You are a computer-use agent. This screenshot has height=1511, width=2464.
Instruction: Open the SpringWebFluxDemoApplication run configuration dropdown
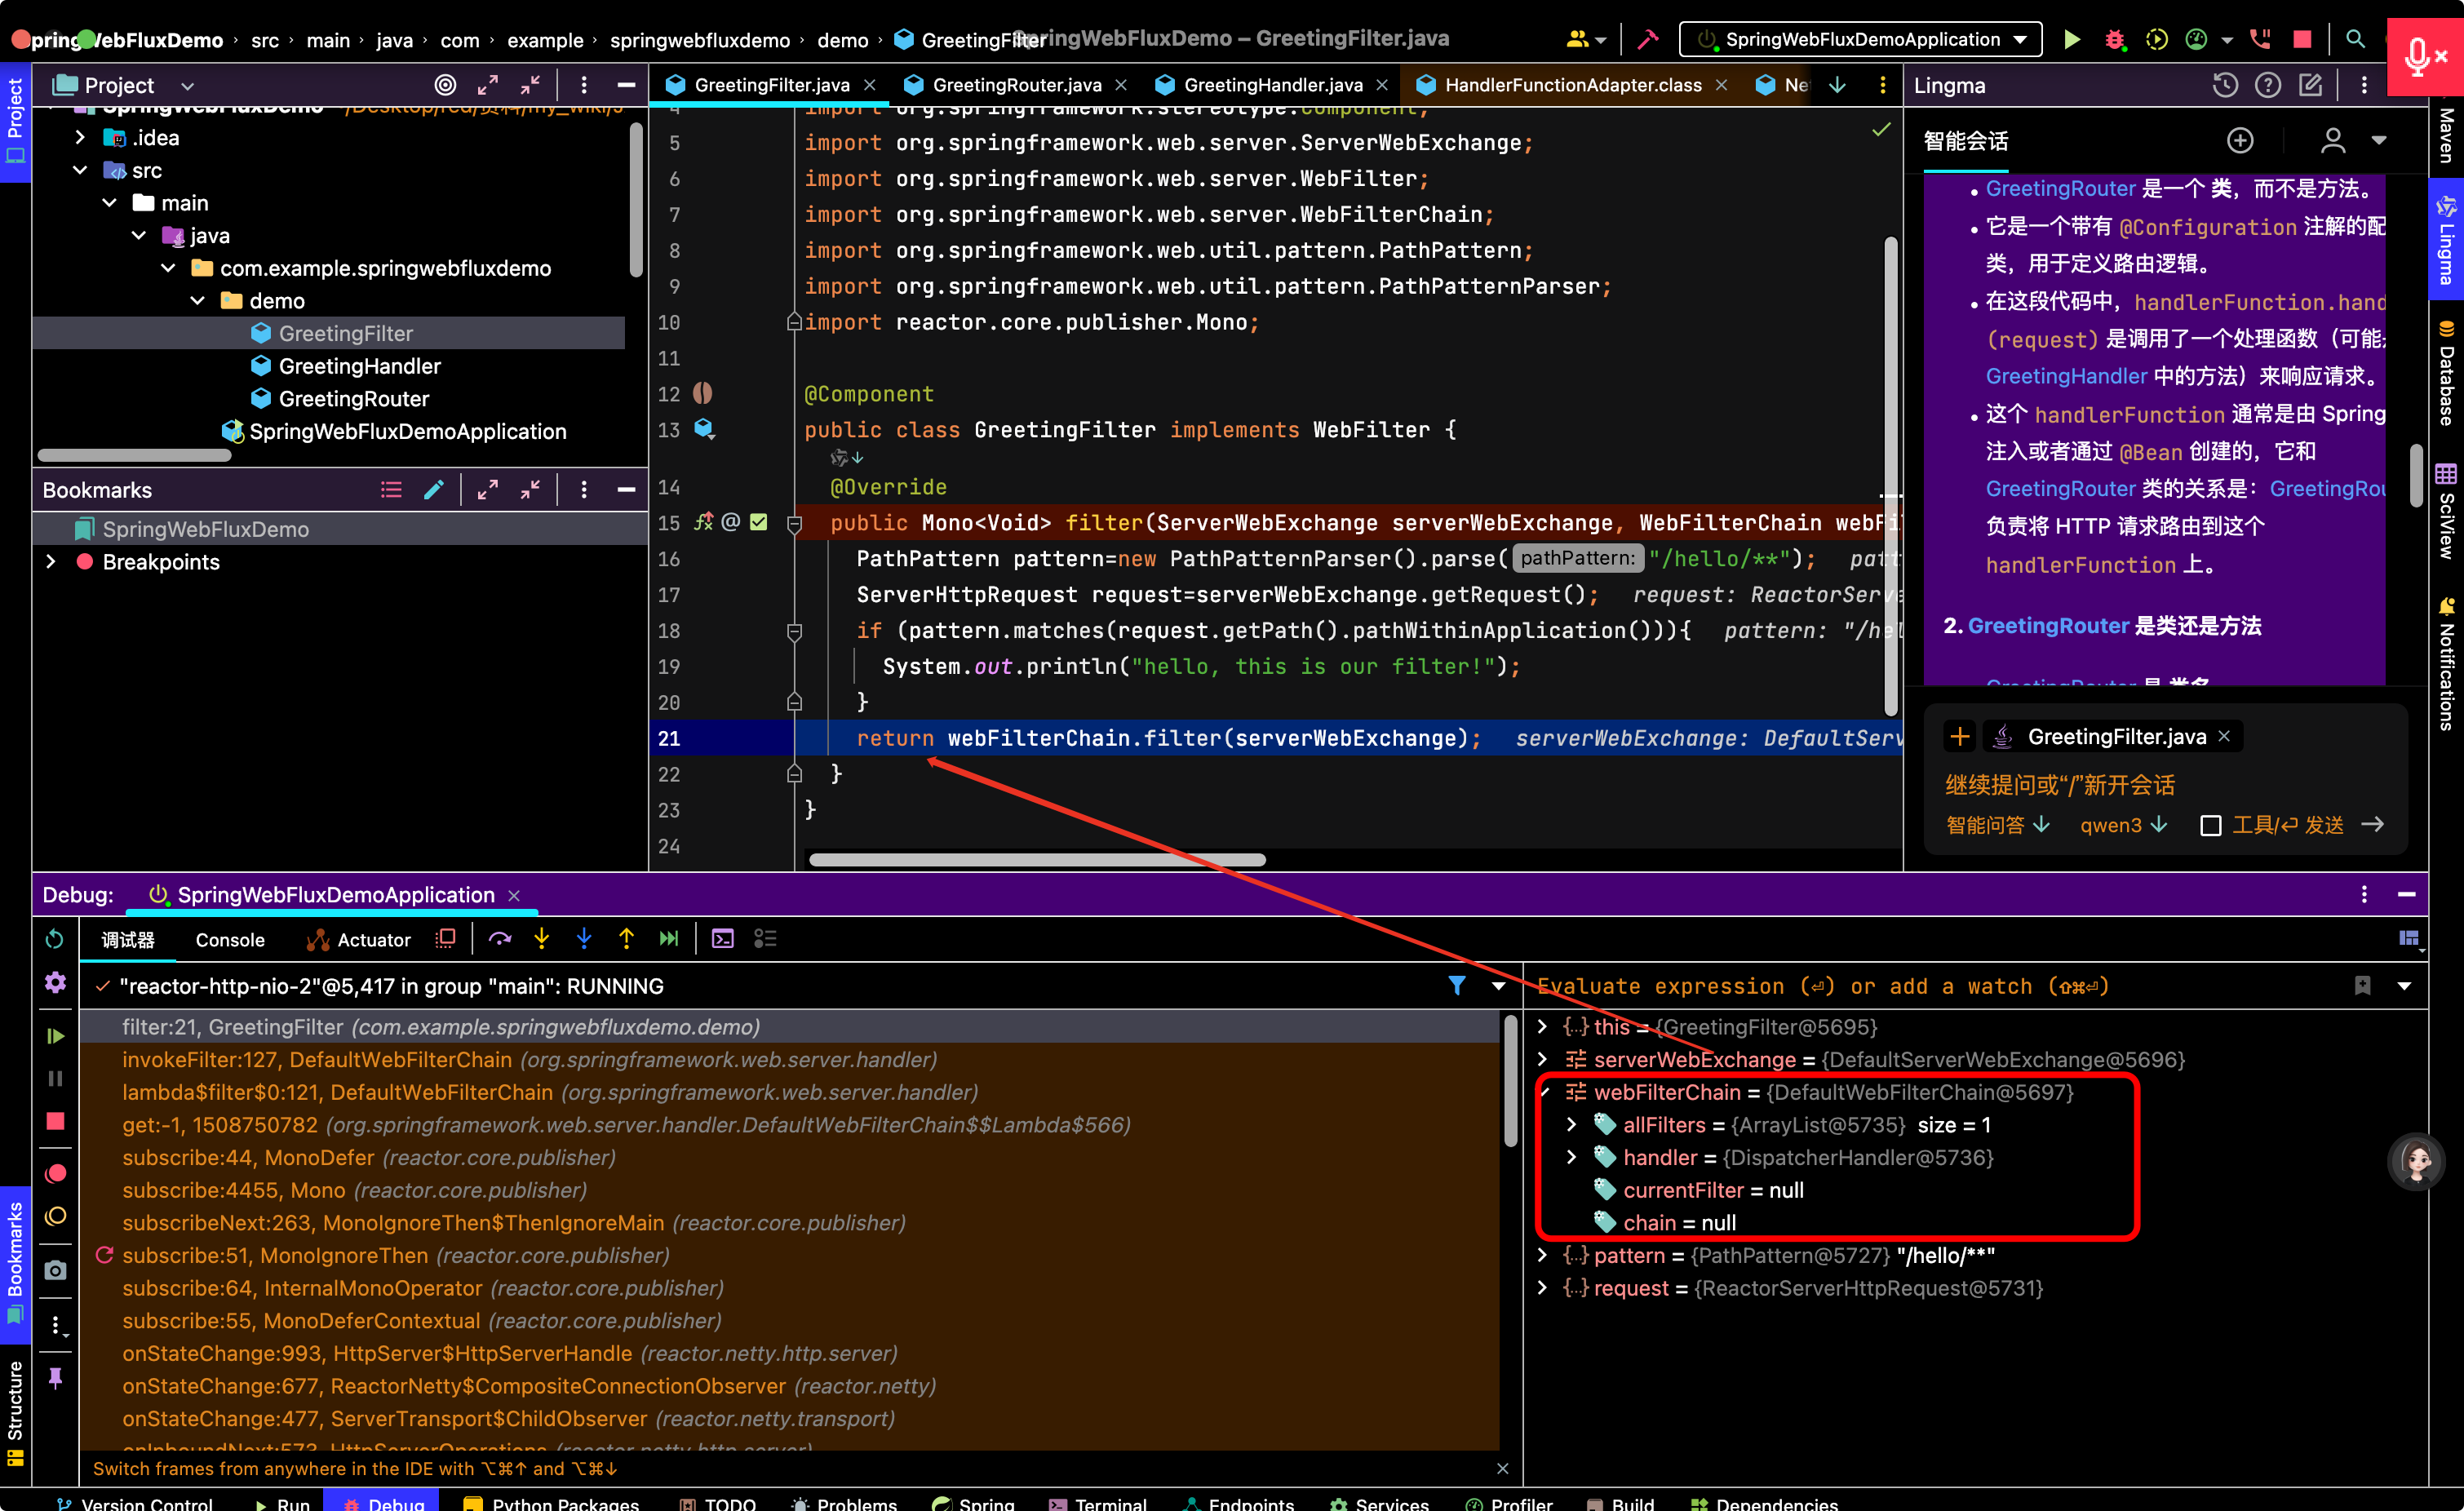[x=1860, y=39]
